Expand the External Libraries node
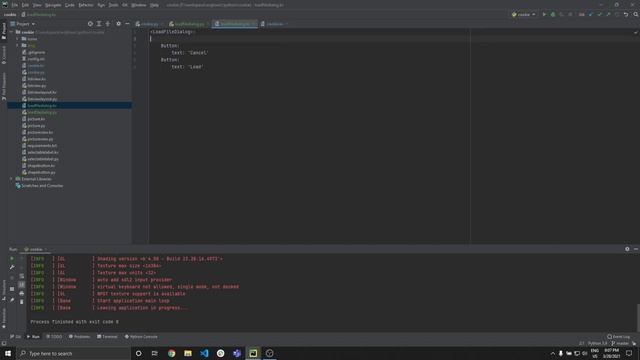The image size is (640, 360). [x=12, y=179]
